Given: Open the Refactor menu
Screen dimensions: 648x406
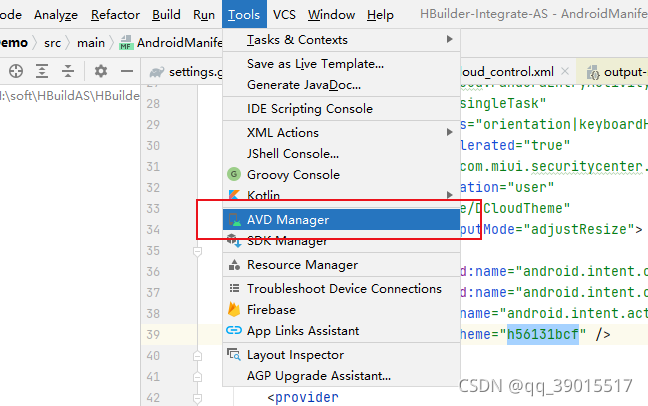Looking at the screenshot, I should click(115, 15).
